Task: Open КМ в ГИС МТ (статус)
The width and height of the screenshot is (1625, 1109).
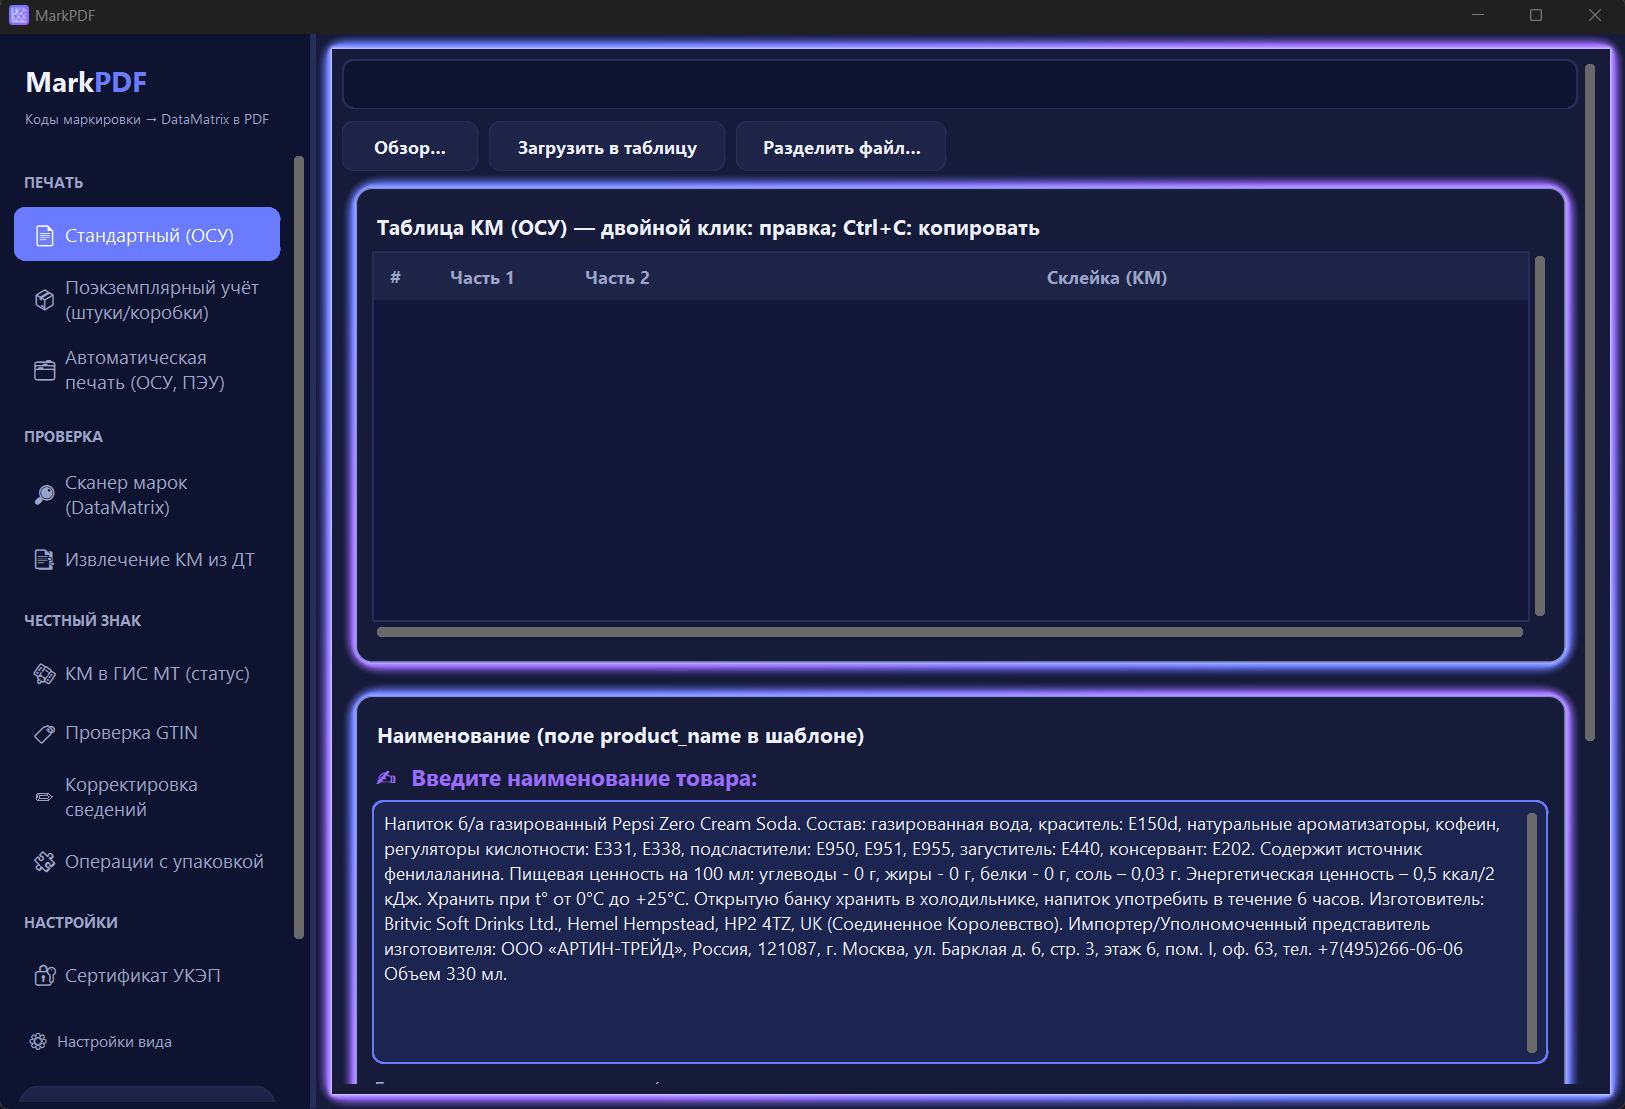Action: click(147, 674)
